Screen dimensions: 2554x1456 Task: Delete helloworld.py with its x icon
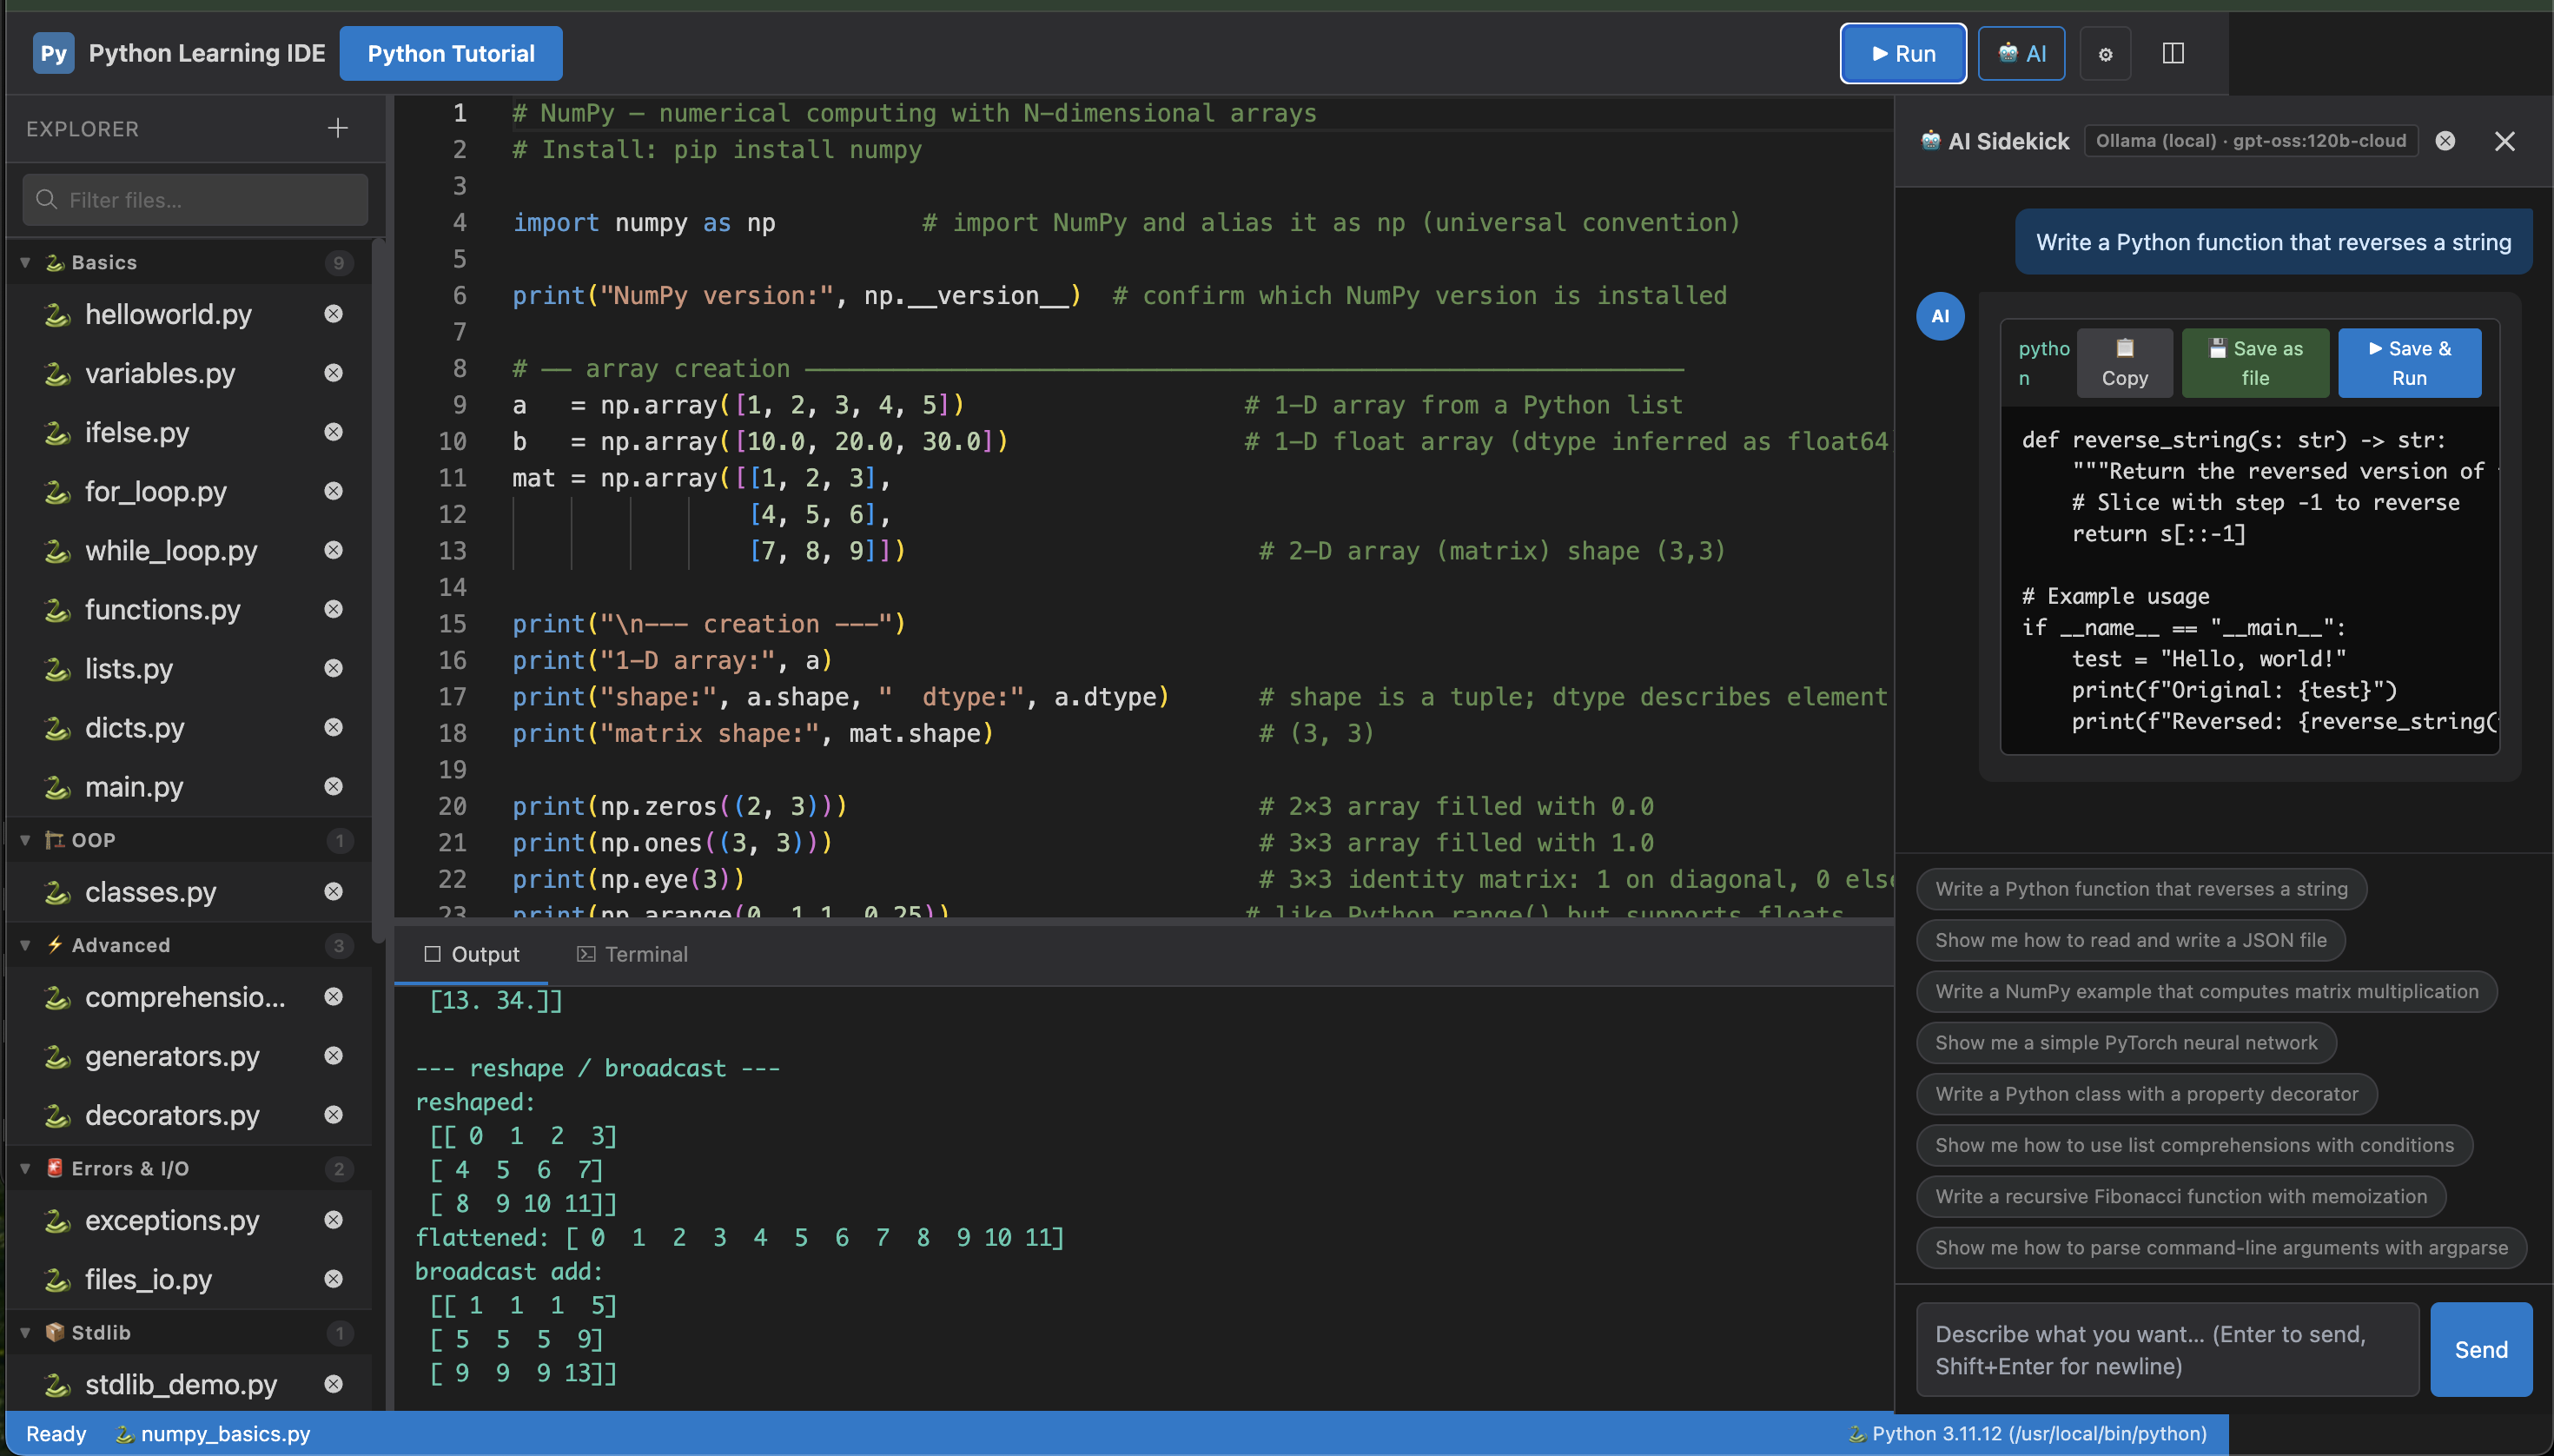(x=334, y=314)
